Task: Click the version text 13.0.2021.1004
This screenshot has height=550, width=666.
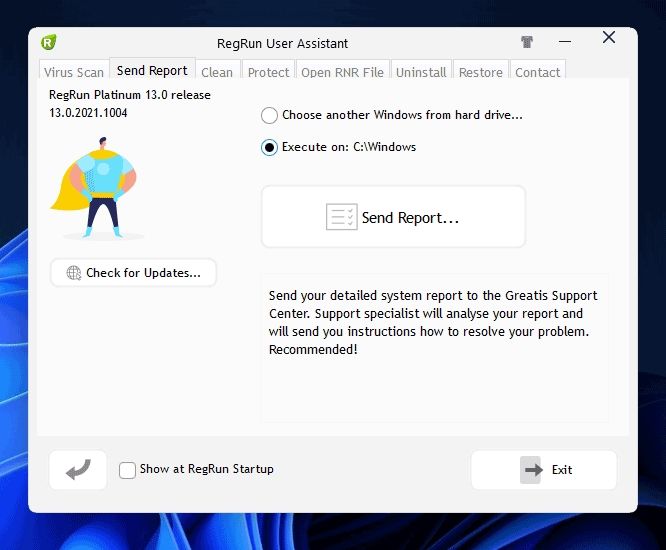Action: (88, 113)
